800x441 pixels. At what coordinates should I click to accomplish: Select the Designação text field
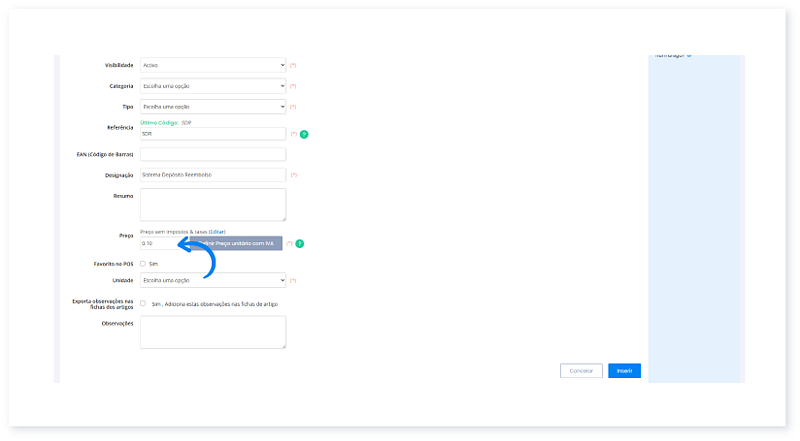(x=213, y=174)
